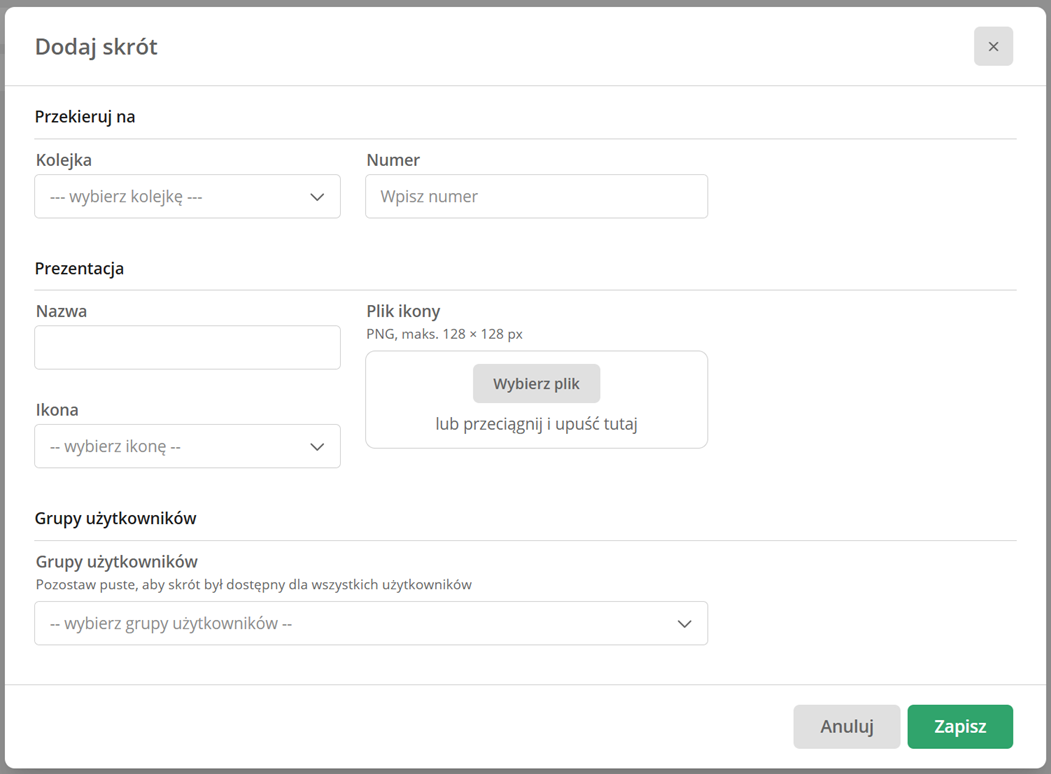The image size is (1051, 774).
Task: Click the Kolejka field label
Action: coord(64,160)
